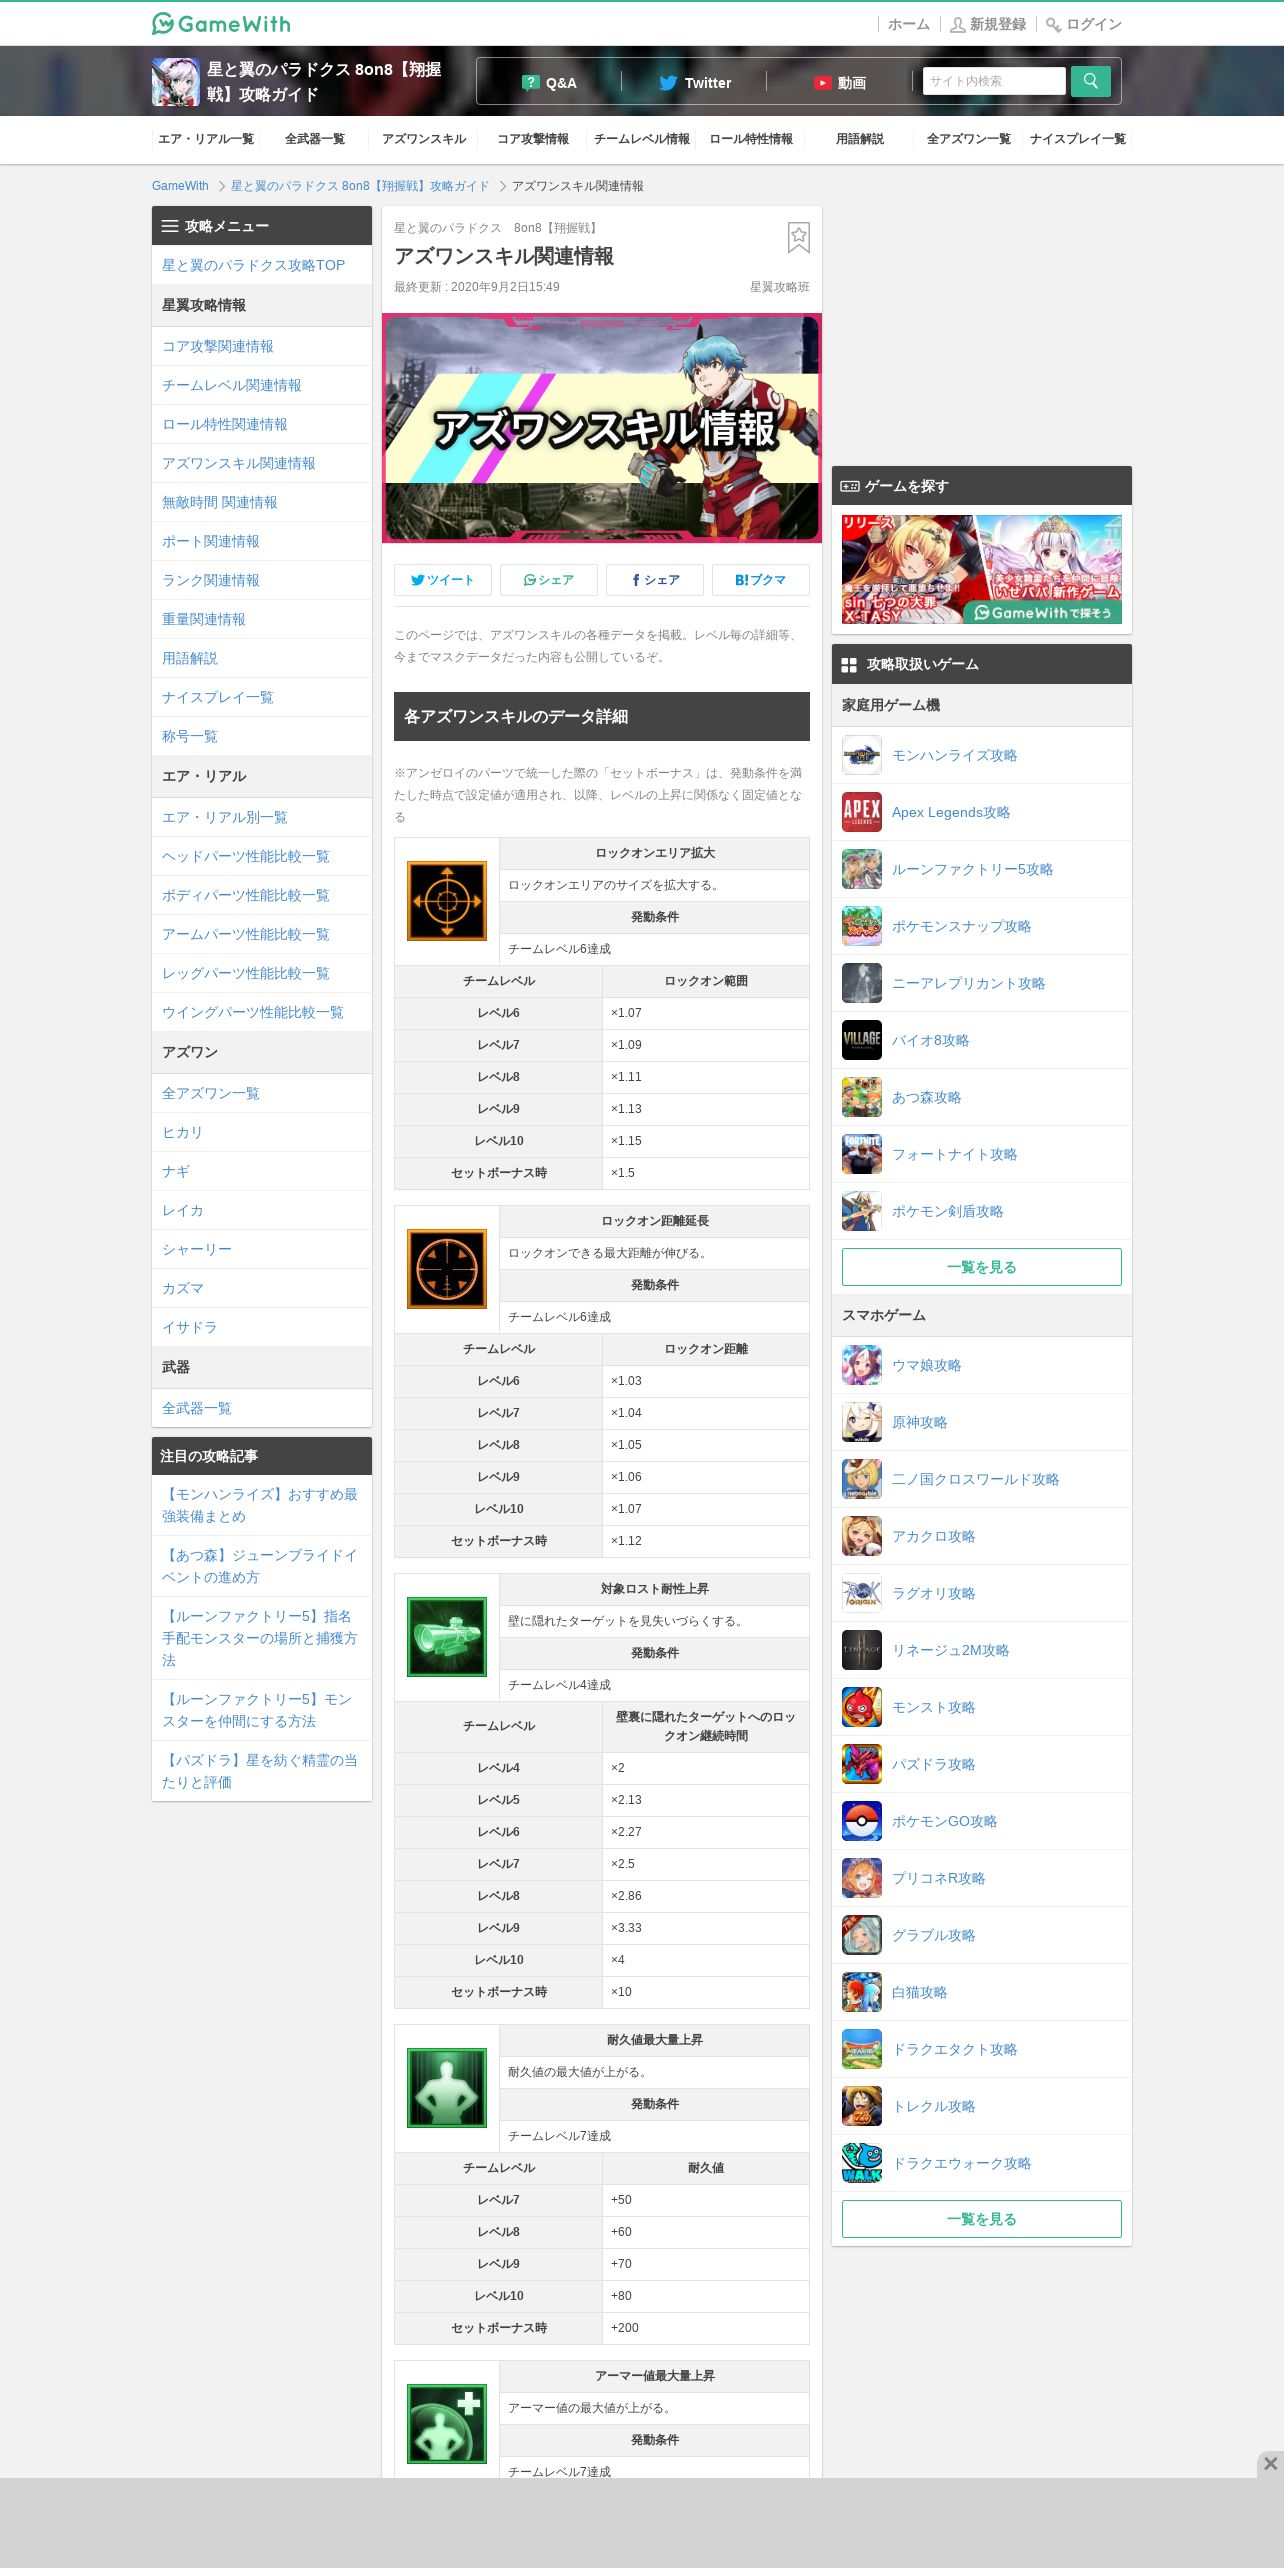Click the アーマー値最大量上昇 skill icon

(x=446, y=2424)
